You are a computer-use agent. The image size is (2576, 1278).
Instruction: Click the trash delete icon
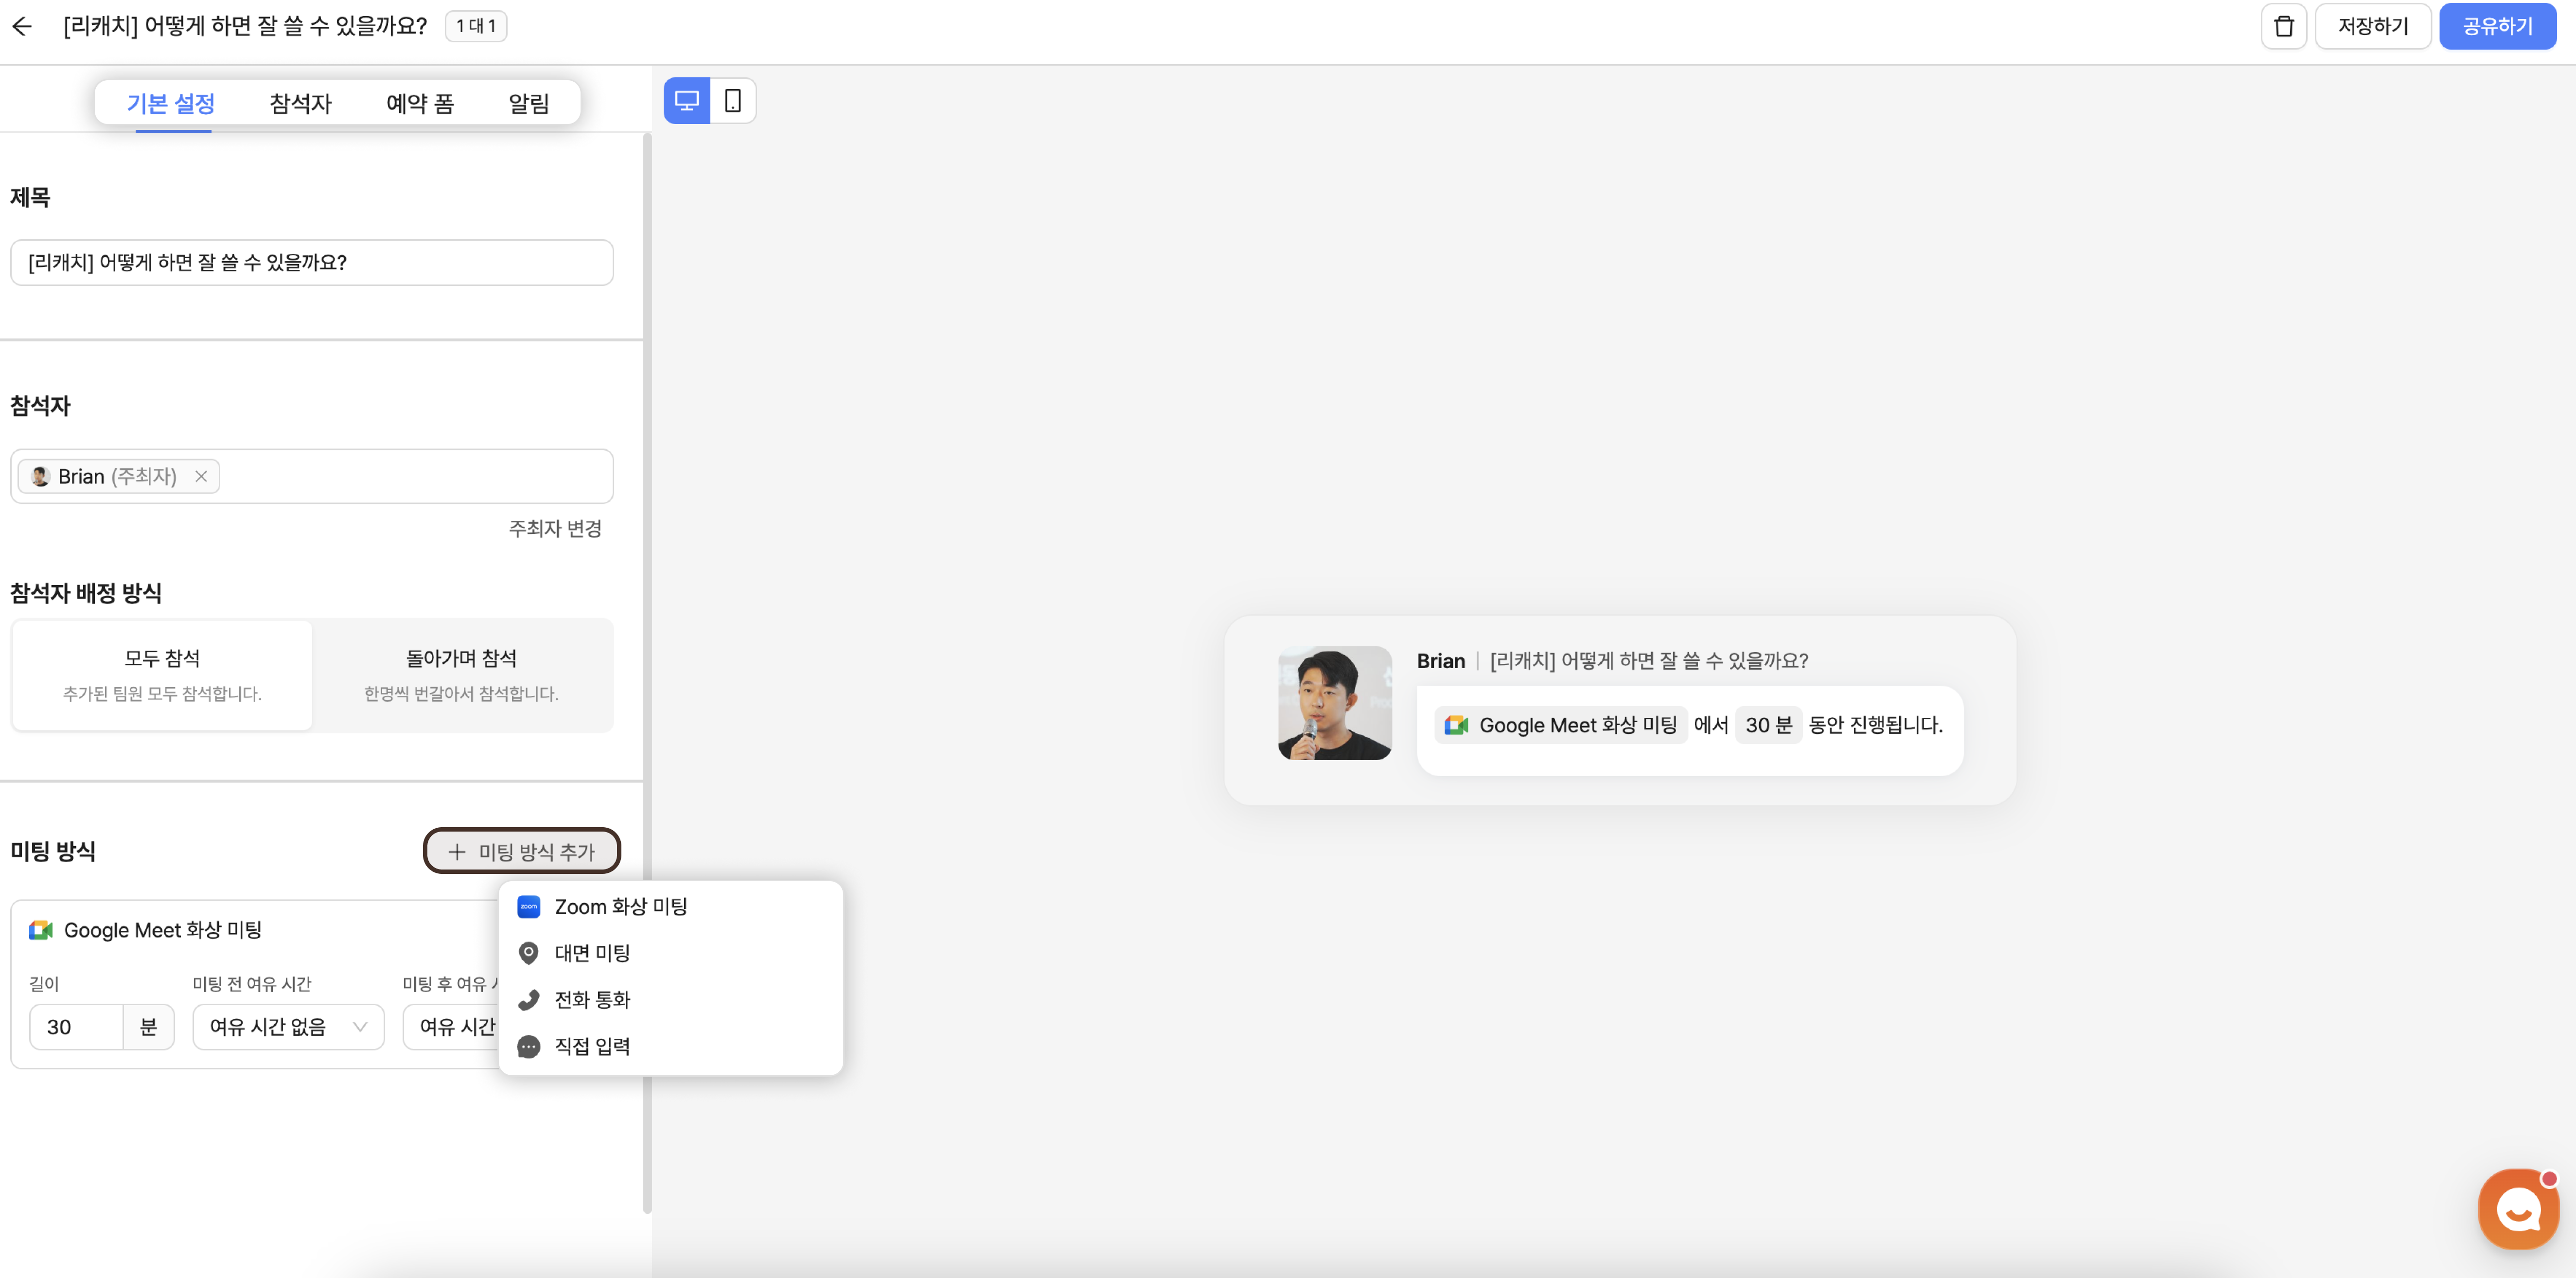(x=2283, y=26)
